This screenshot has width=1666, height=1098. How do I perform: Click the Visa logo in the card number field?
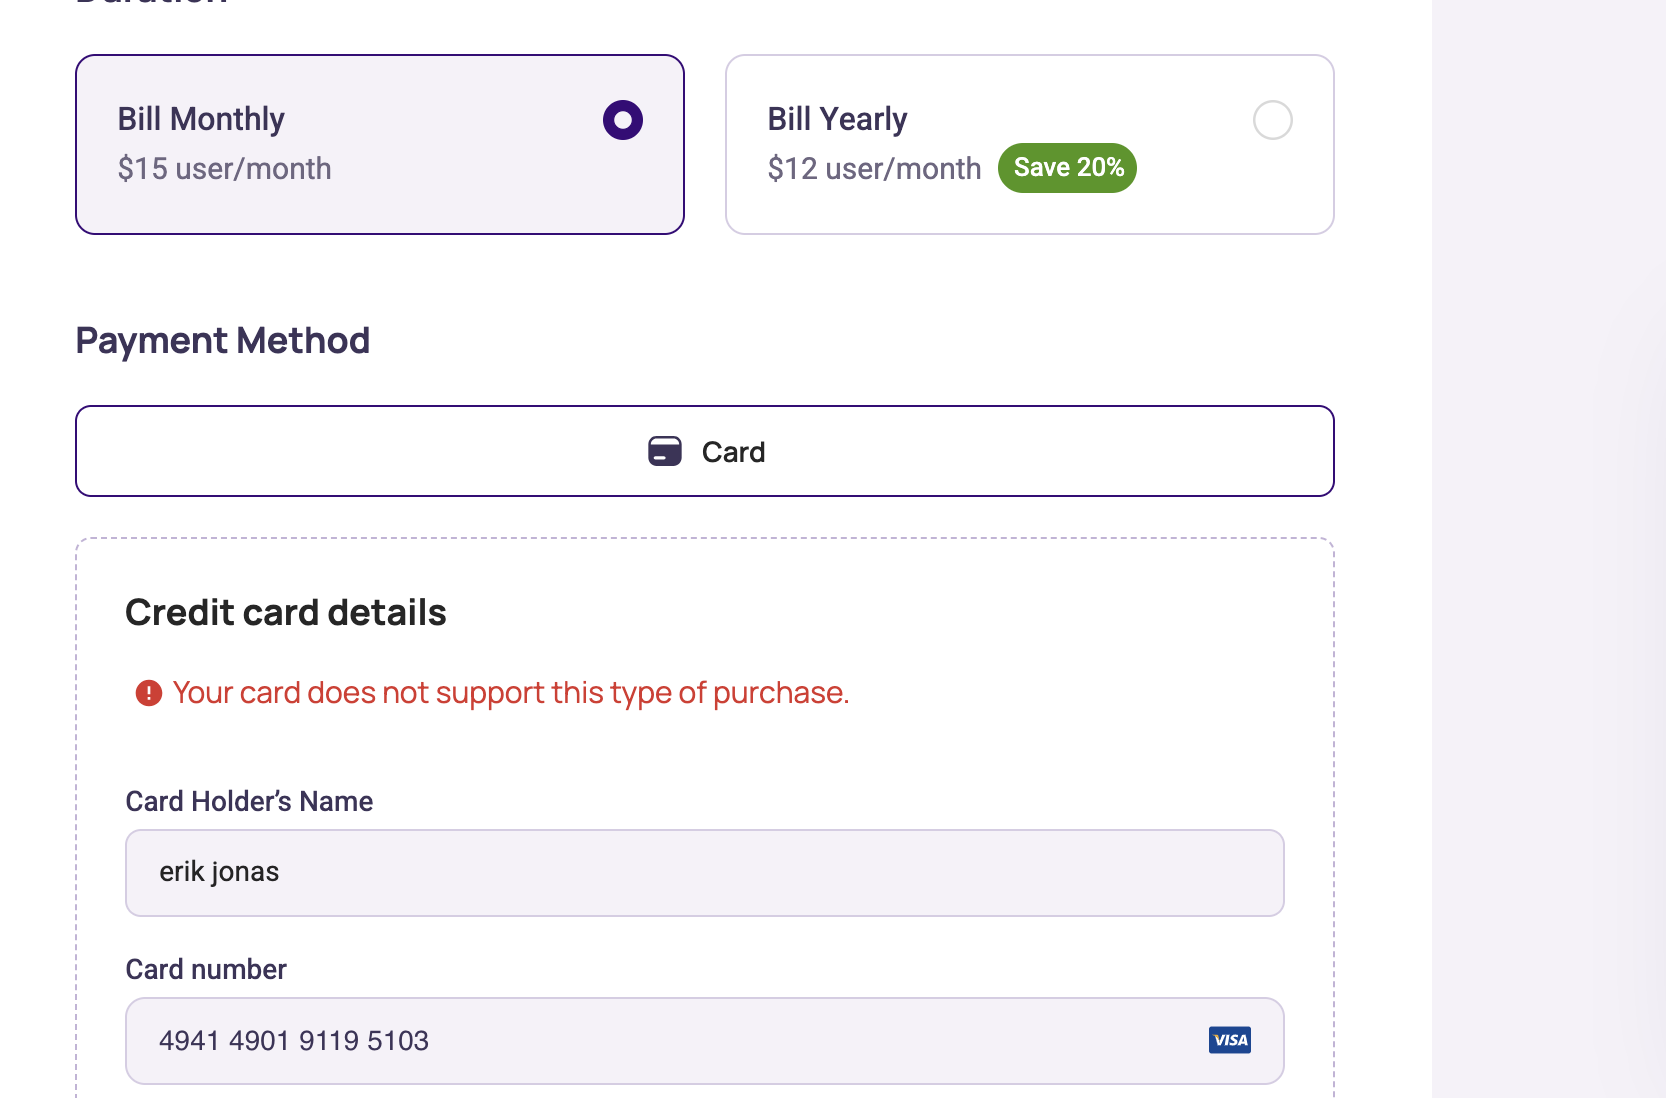point(1229,1040)
